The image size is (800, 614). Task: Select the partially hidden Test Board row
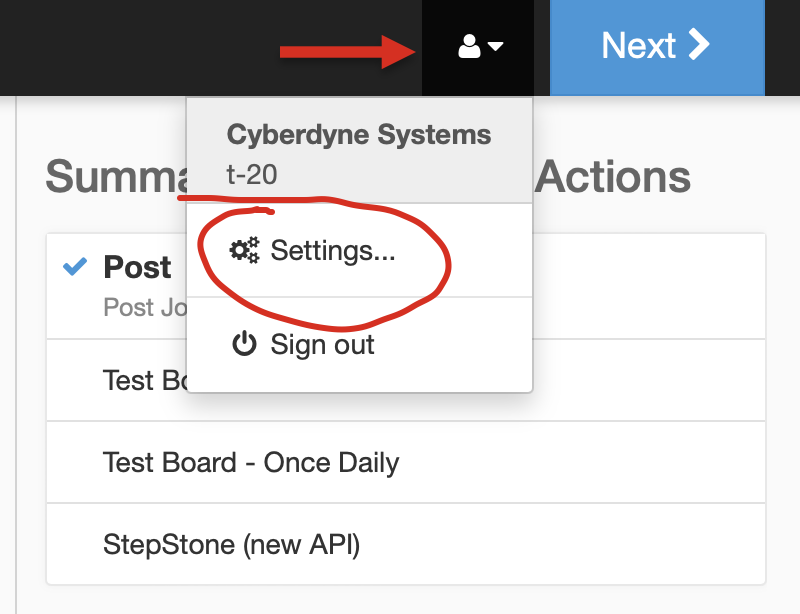[142, 381]
